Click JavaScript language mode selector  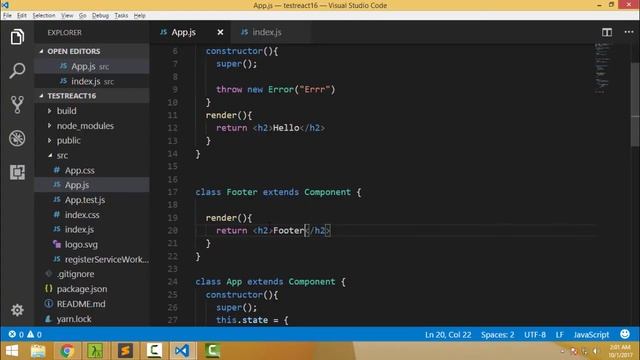[591, 335]
